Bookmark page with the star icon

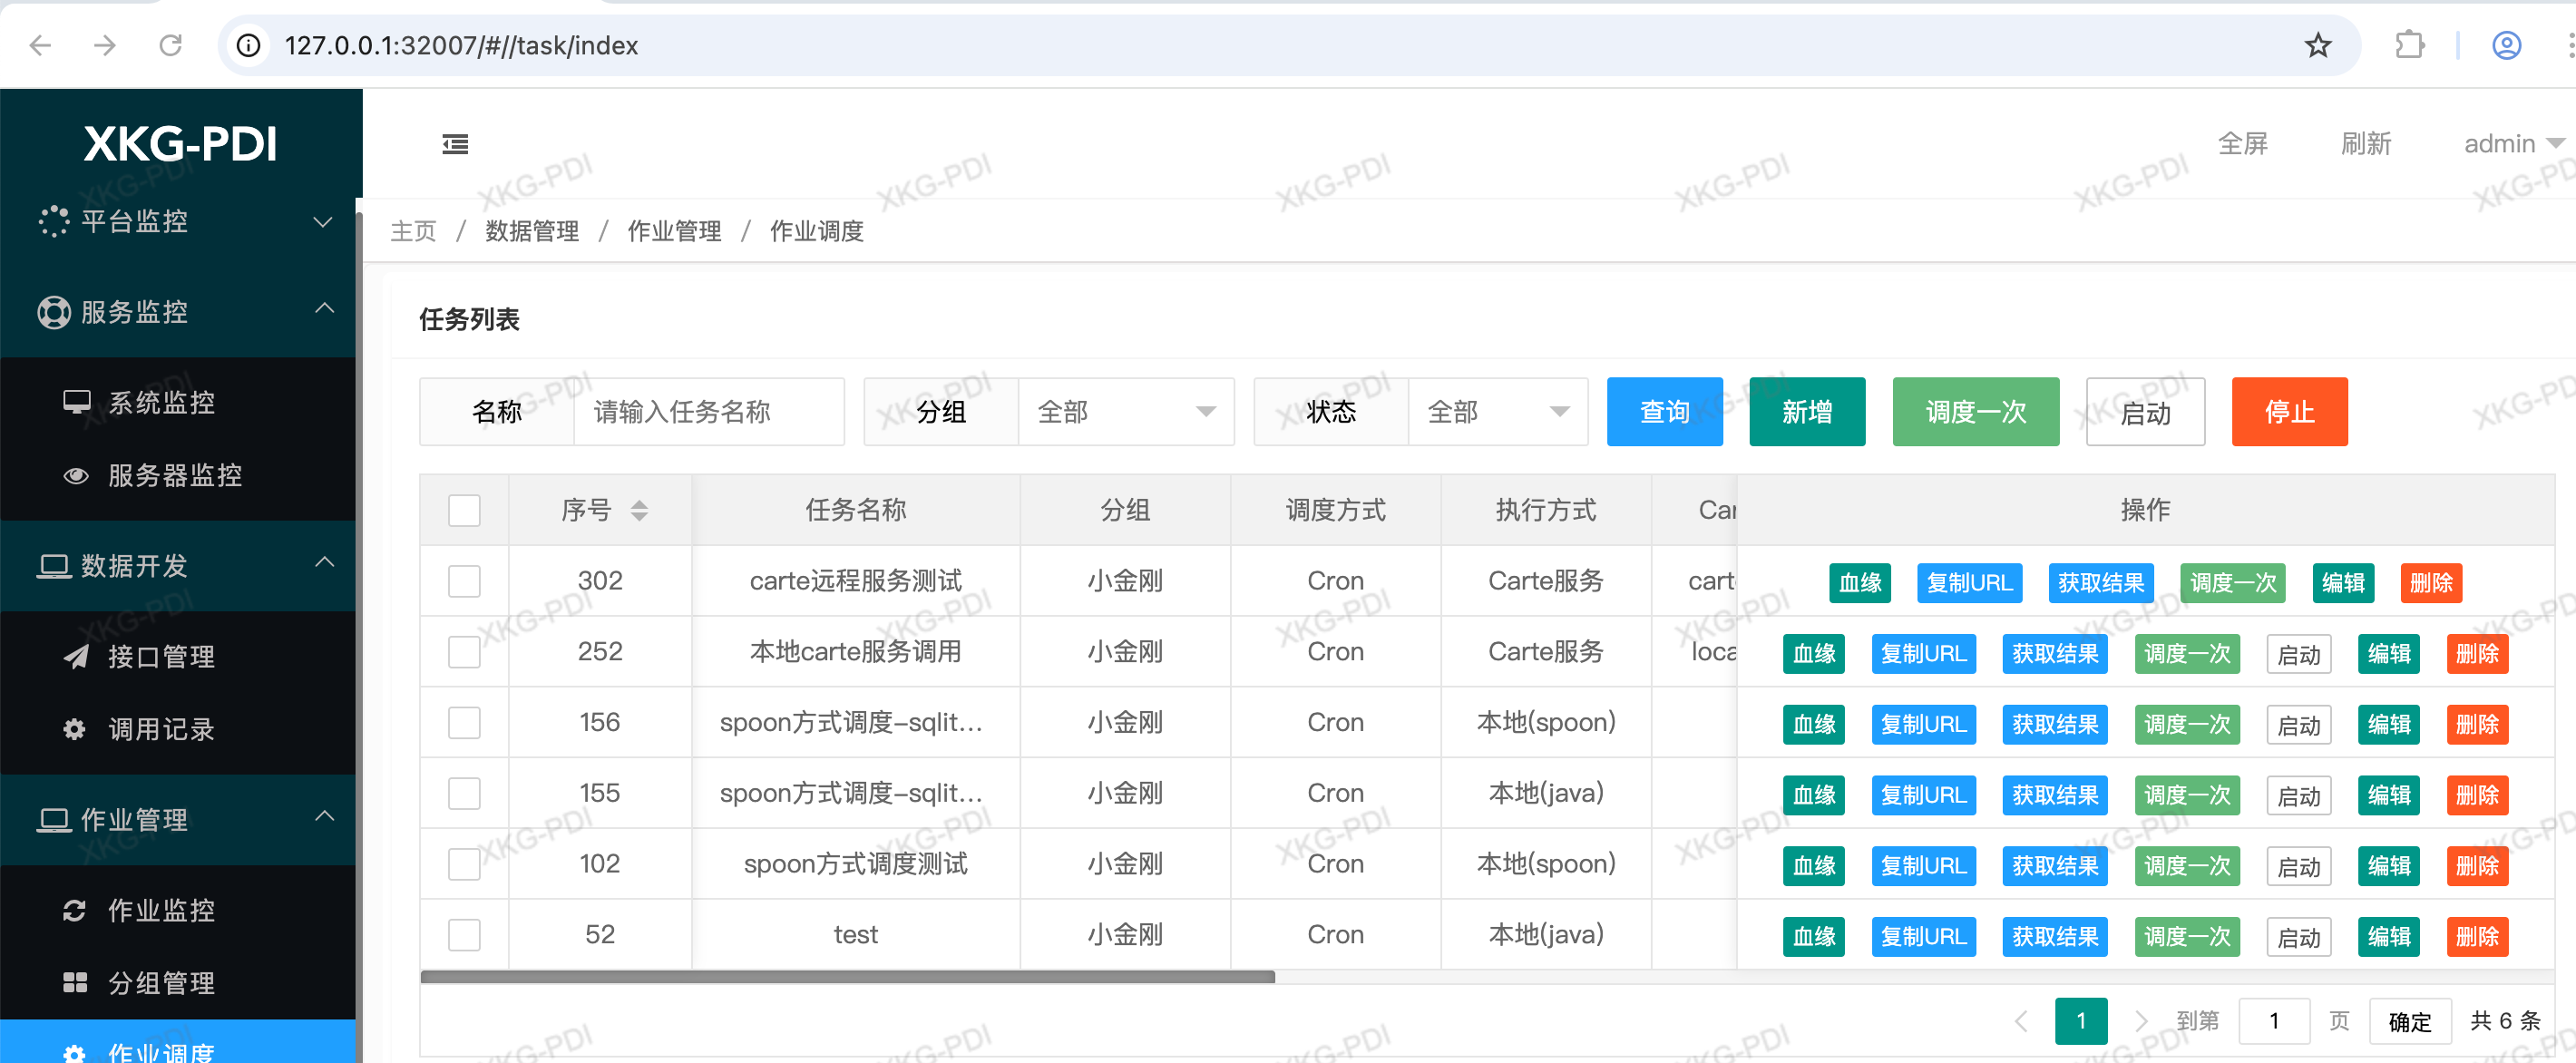point(2317,45)
